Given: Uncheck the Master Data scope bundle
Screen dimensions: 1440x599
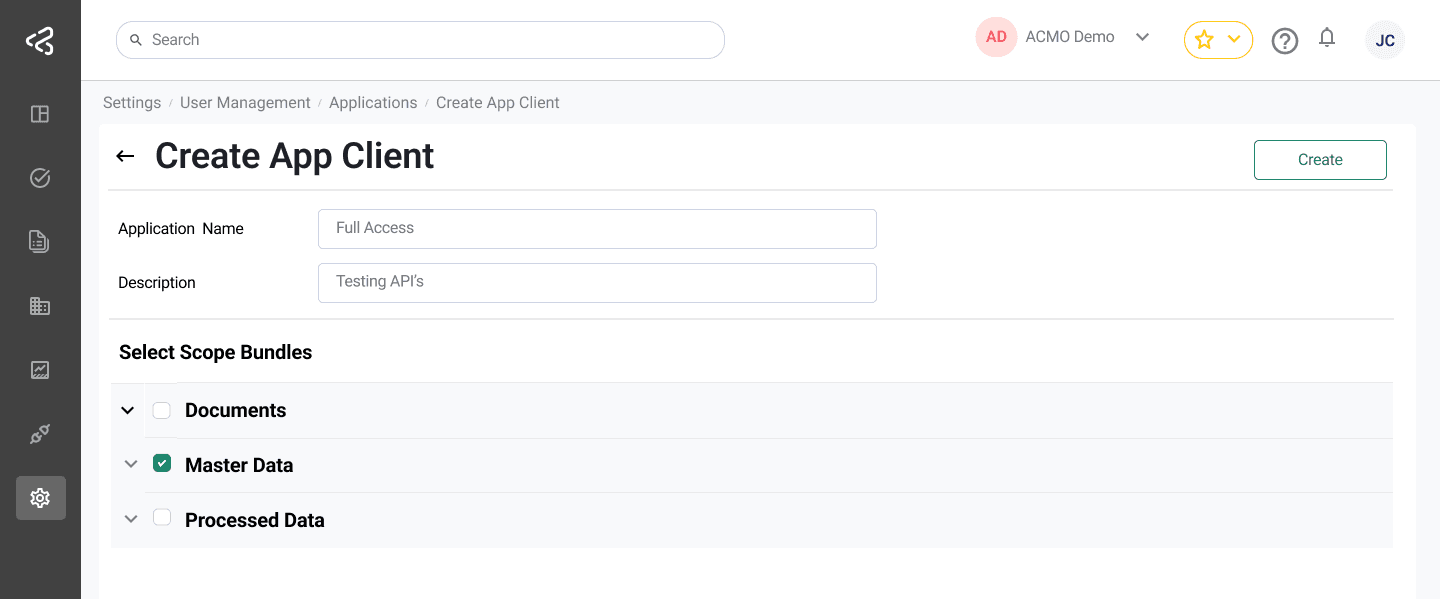Looking at the screenshot, I should [162, 463].
